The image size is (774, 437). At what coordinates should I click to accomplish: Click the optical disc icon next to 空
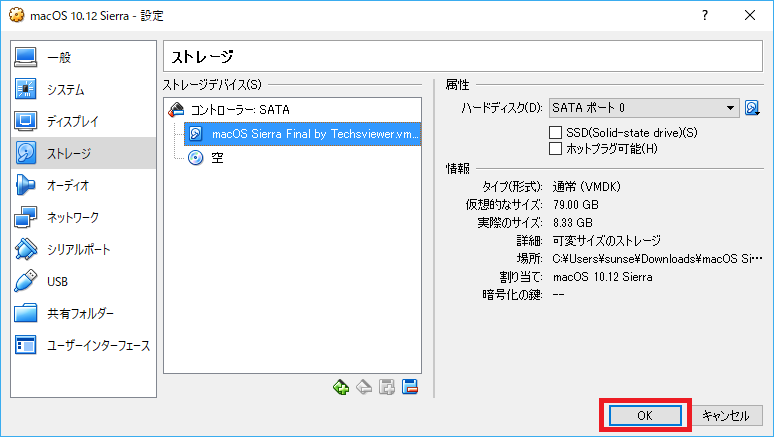[x=196, y=158]
